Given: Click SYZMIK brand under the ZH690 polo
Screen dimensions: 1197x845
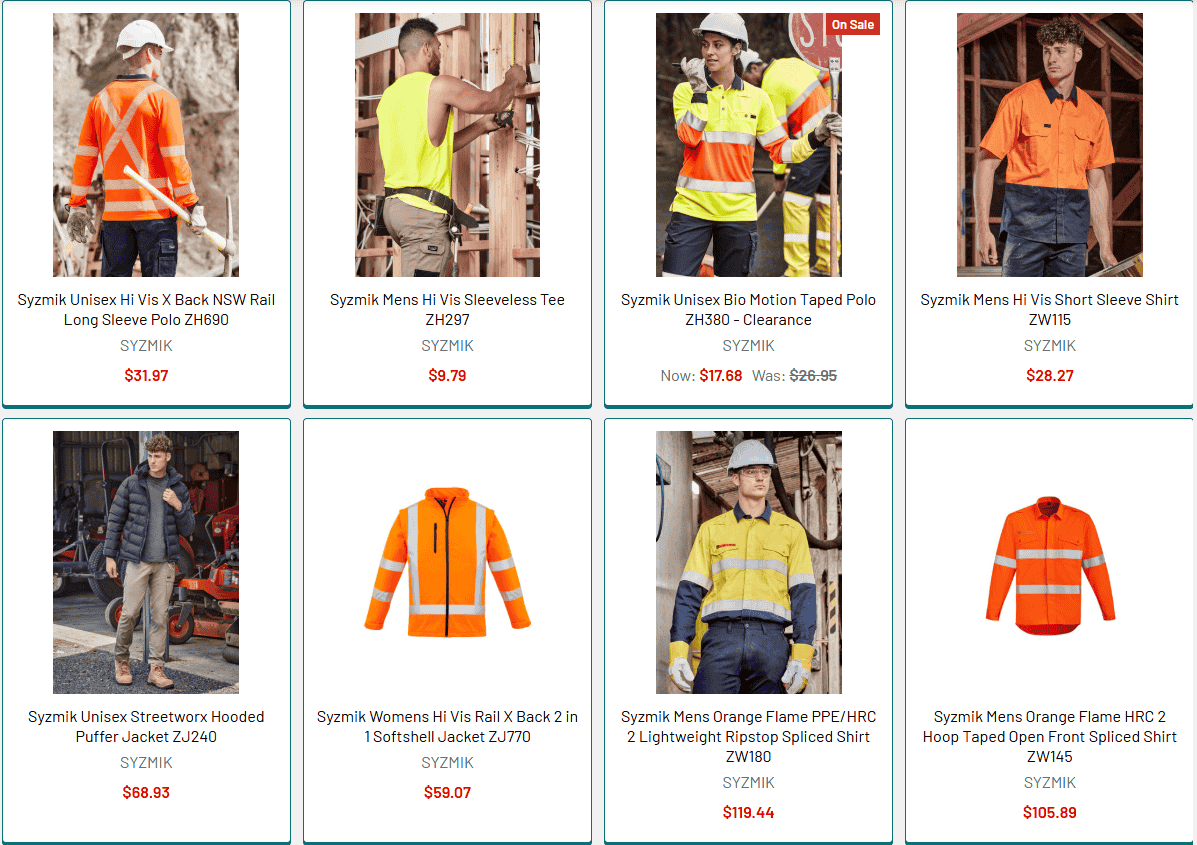Looking at the screenshot, I should [146, 346].
